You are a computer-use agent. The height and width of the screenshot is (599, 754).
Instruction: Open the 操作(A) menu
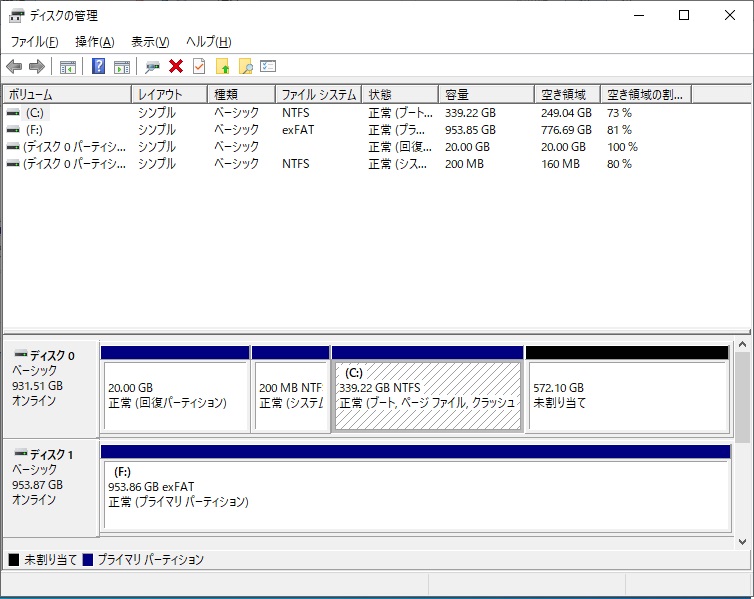point(95,42)
